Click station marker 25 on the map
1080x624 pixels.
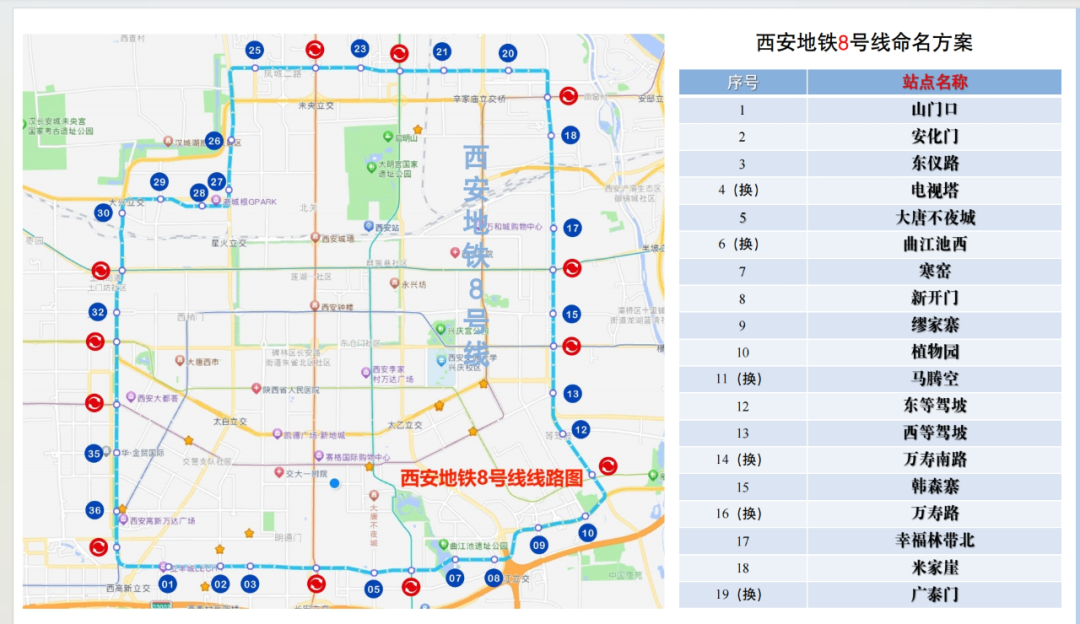pyautogui.click(x=254, y=50)
